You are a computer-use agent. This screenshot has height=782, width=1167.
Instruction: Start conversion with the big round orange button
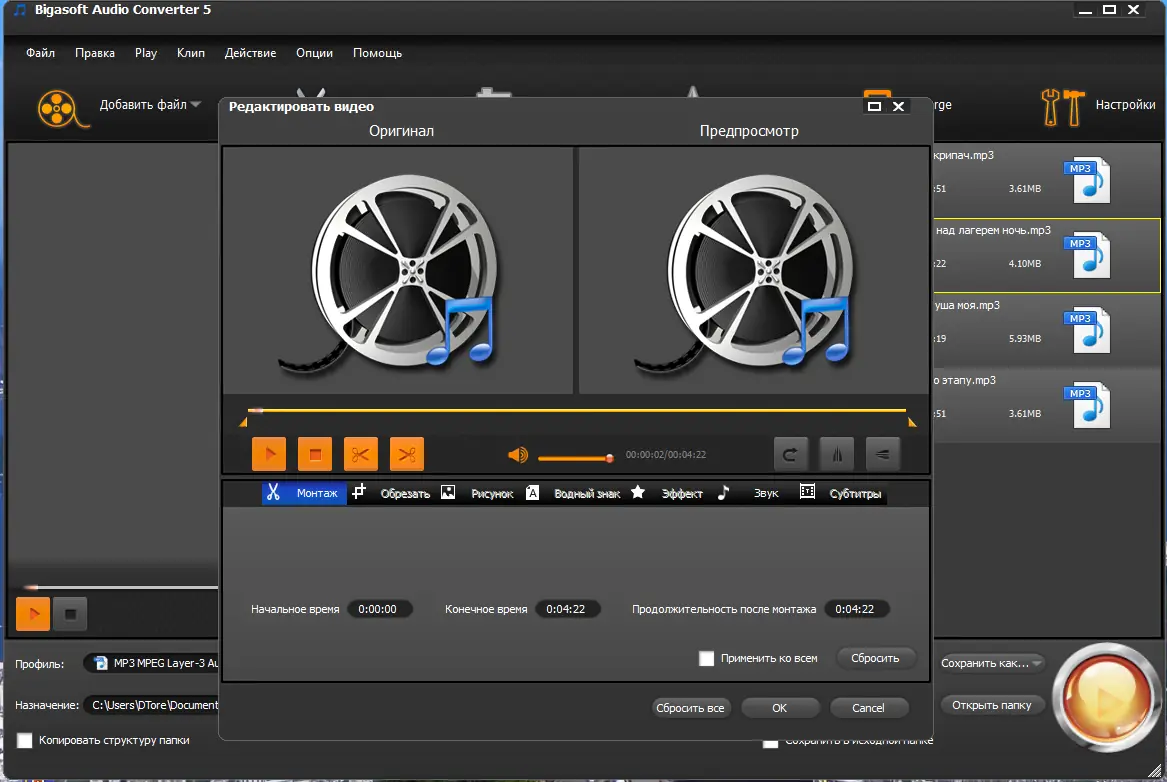click(x=1106, y=697)
